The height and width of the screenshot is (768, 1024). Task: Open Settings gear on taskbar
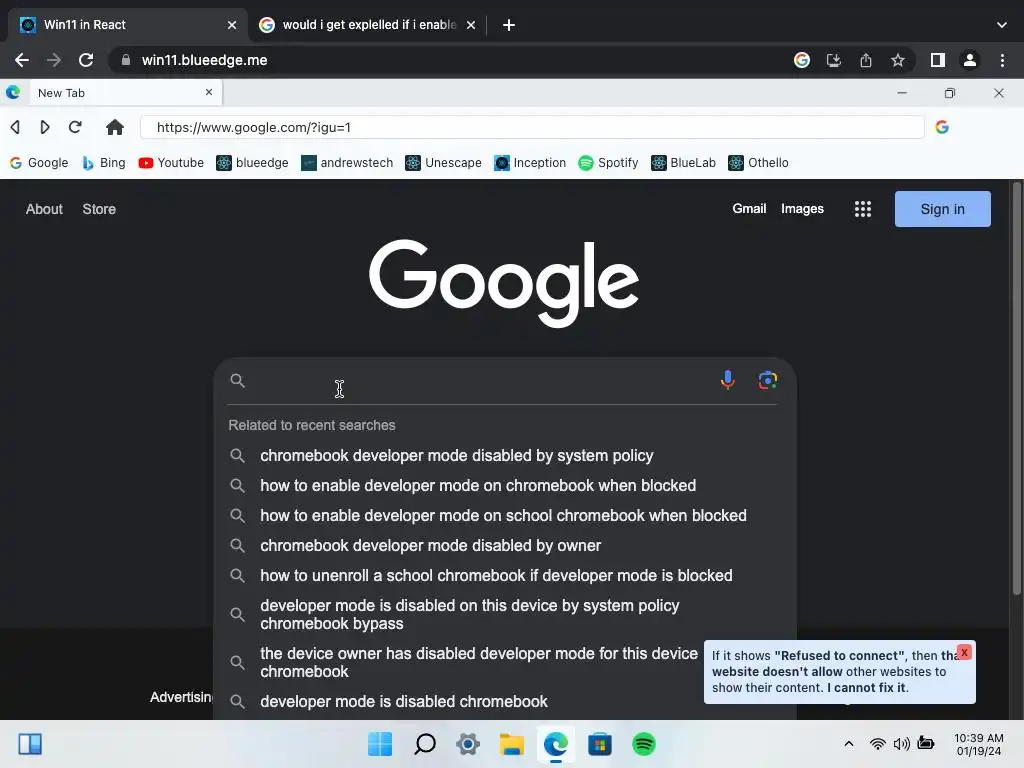(468, 744)
